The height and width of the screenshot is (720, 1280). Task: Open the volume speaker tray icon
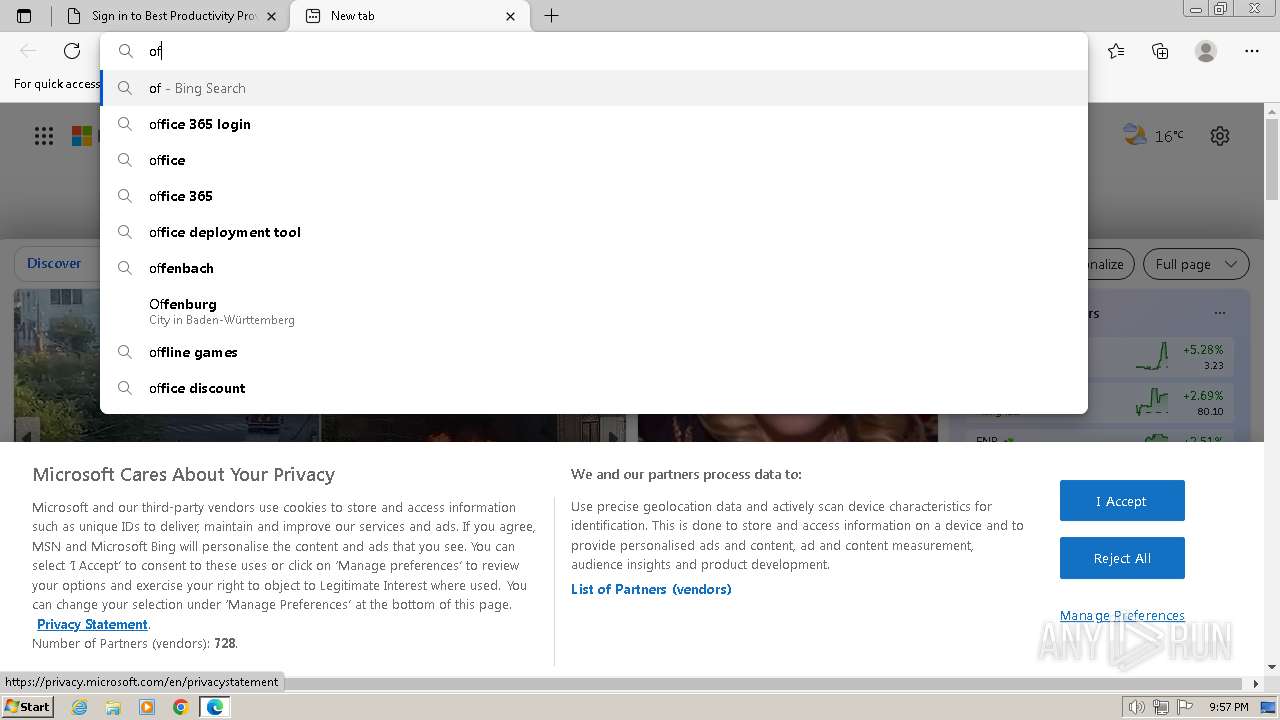[x=1137, y=707]
